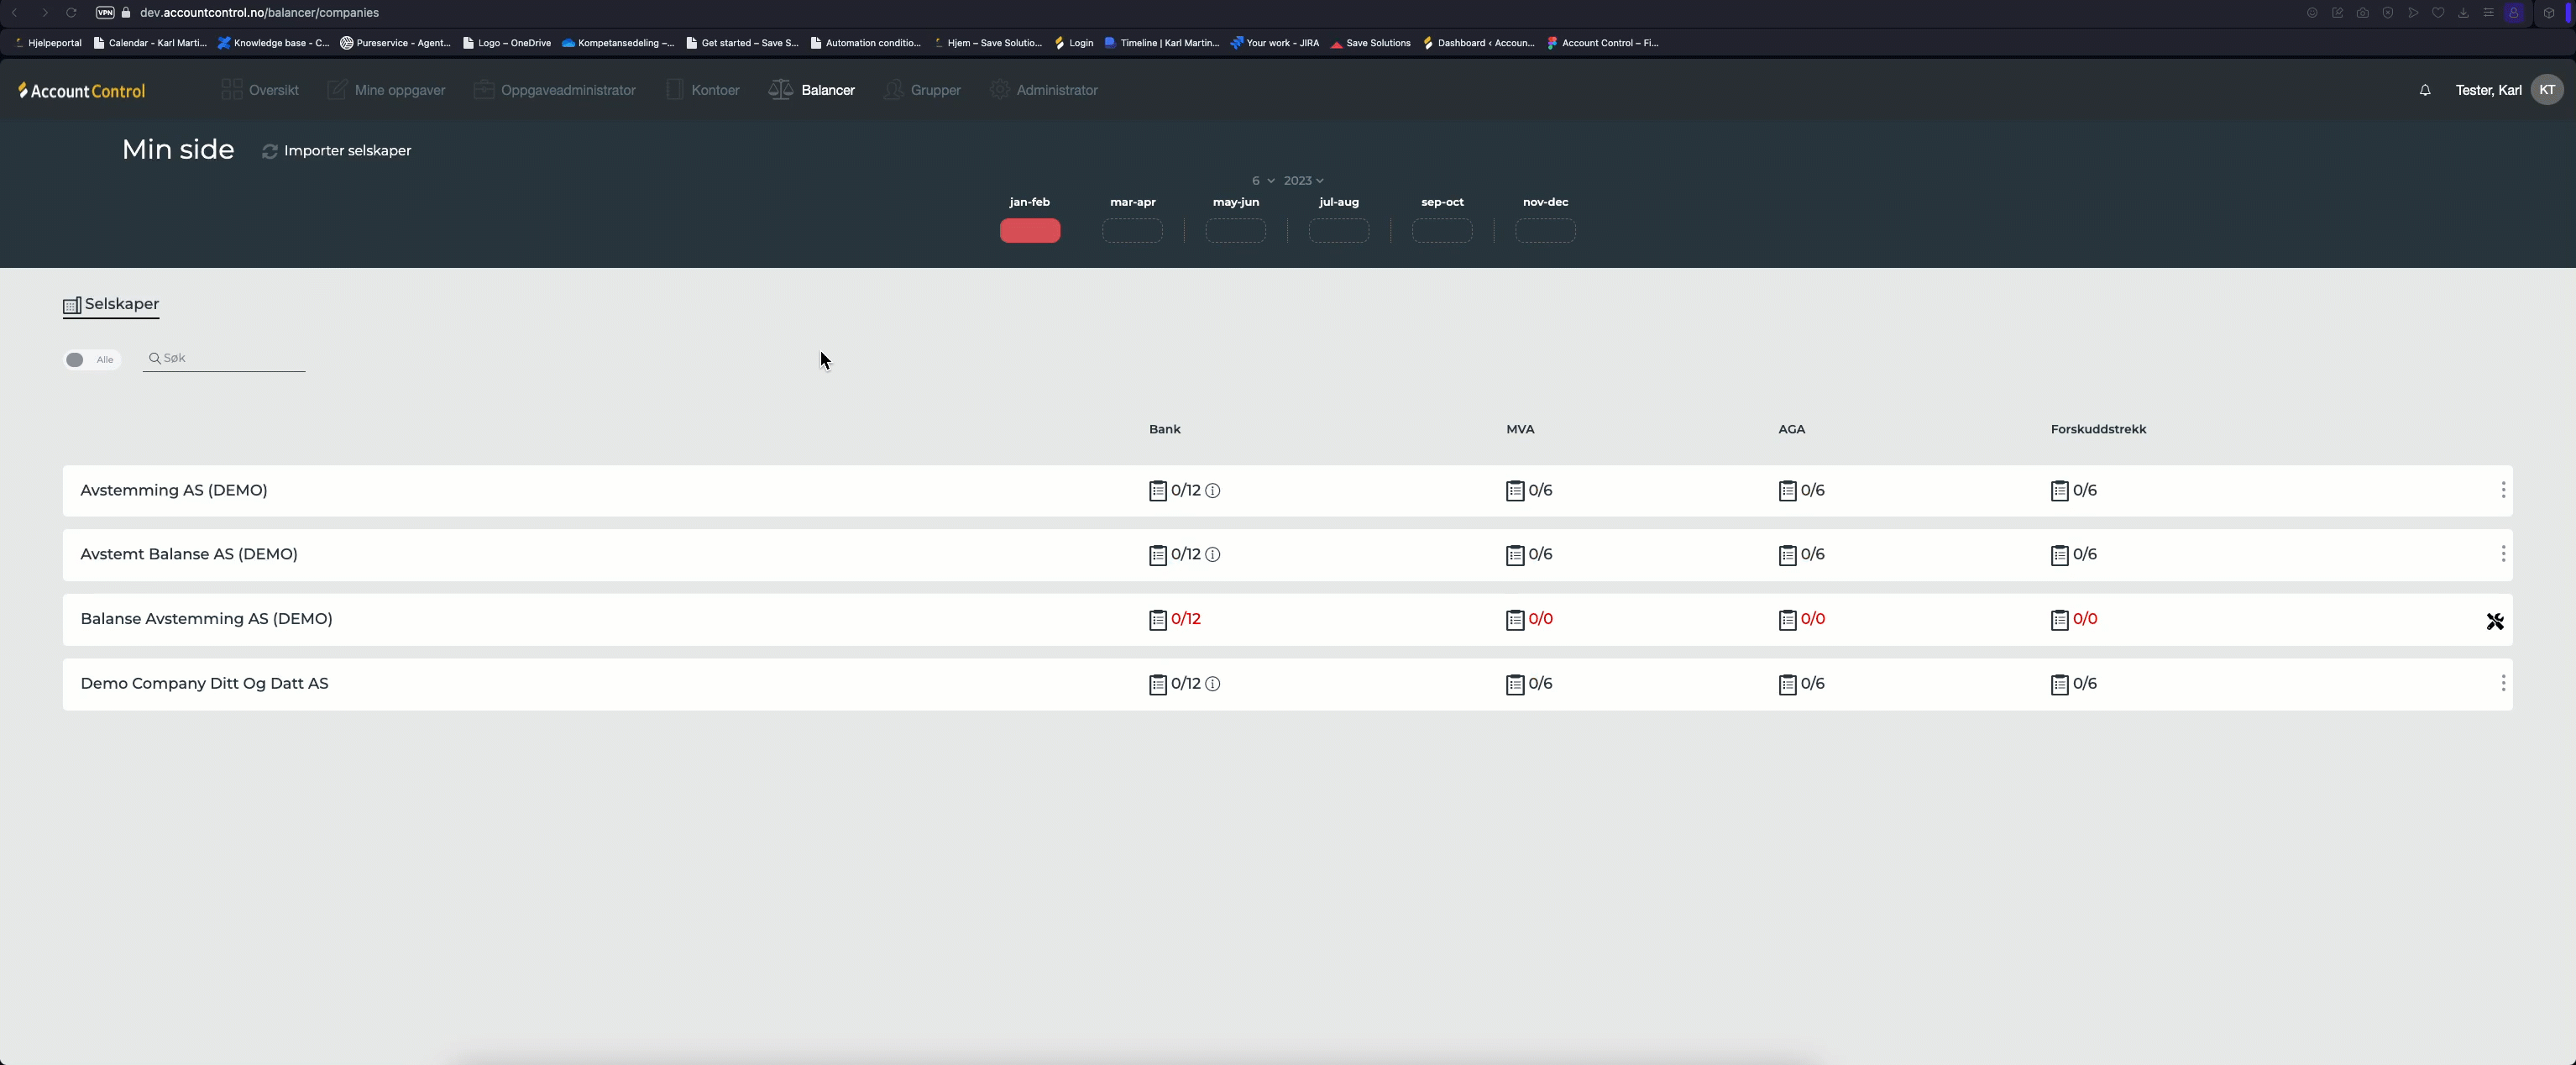Click Forskuddstrekk icon for Balanse Avstemming AS
This screenshot has height=1065, width=2576.
2059,620
